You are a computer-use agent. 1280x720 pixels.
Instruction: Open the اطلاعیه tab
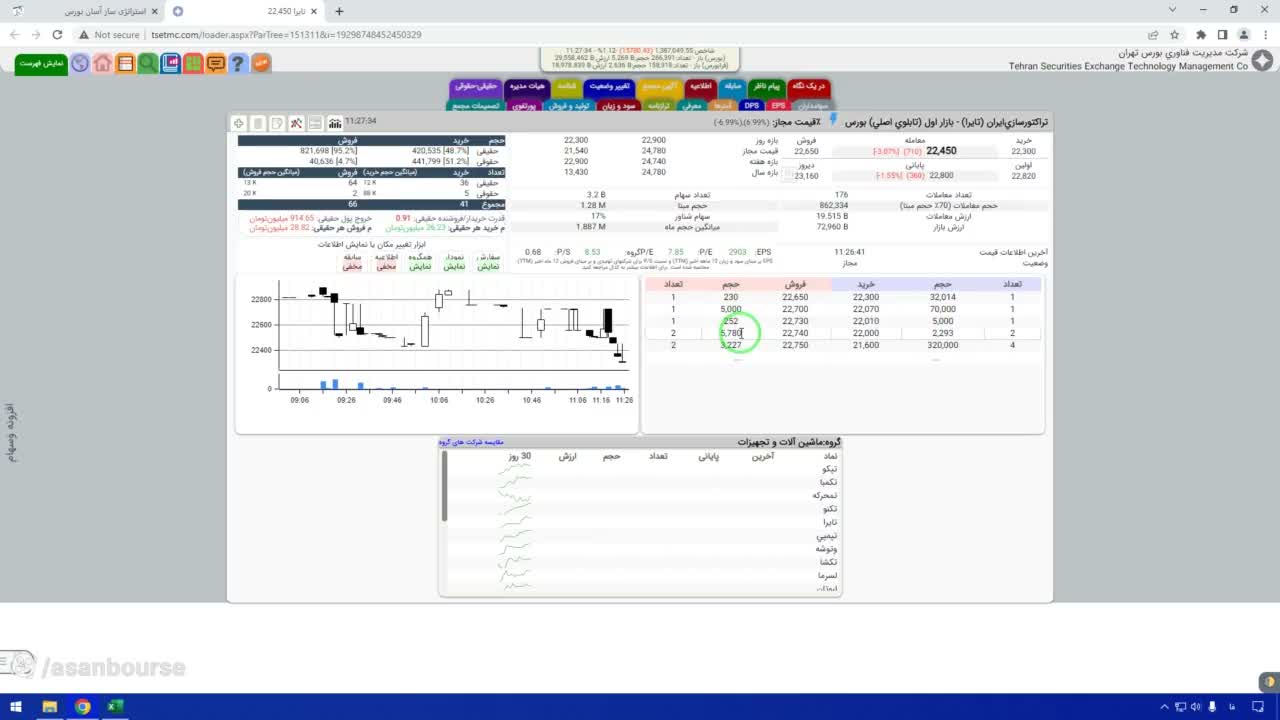701,86
